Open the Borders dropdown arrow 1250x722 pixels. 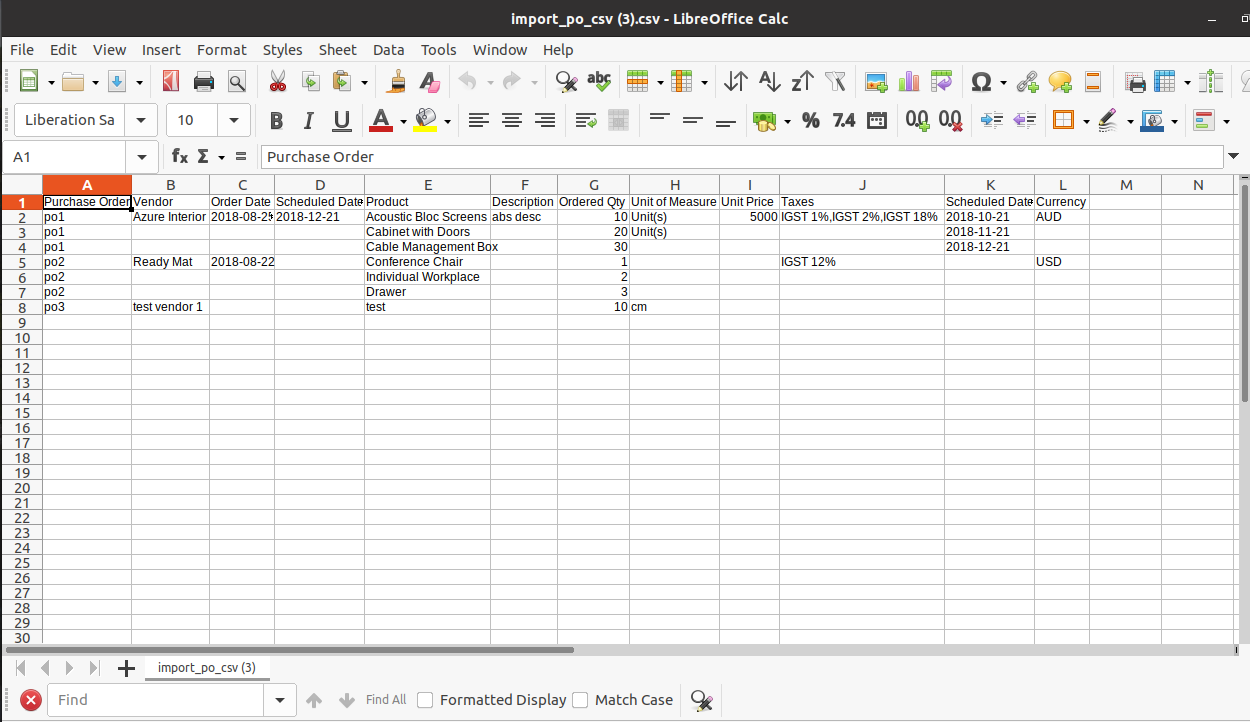(1086, 121)
